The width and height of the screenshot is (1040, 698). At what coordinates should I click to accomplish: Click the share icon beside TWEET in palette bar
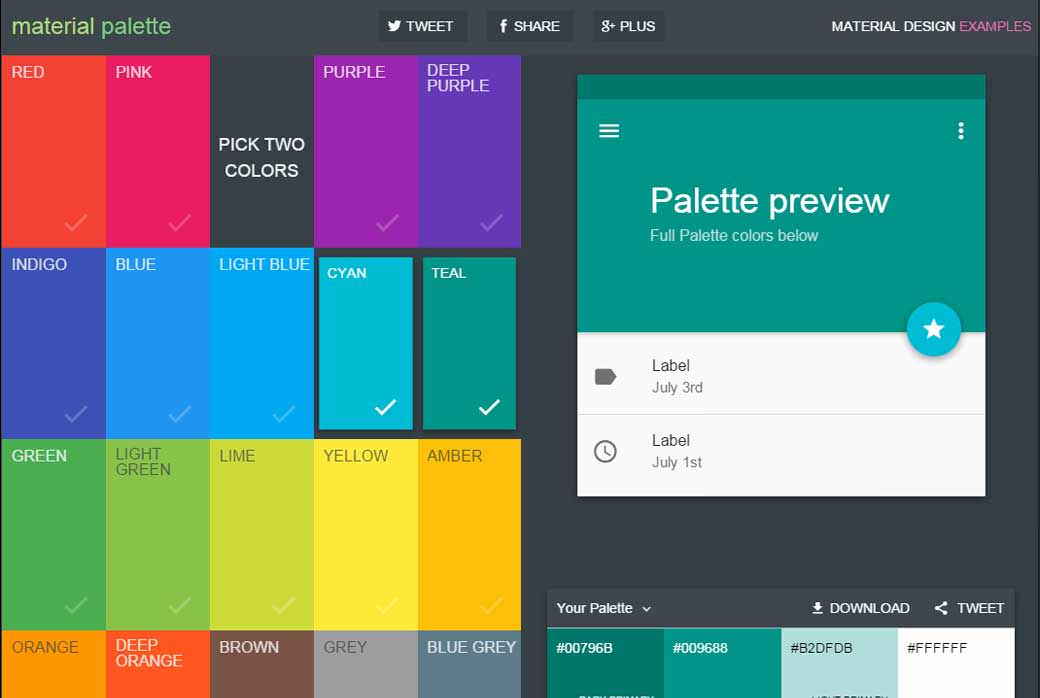[x=940, y=607]
